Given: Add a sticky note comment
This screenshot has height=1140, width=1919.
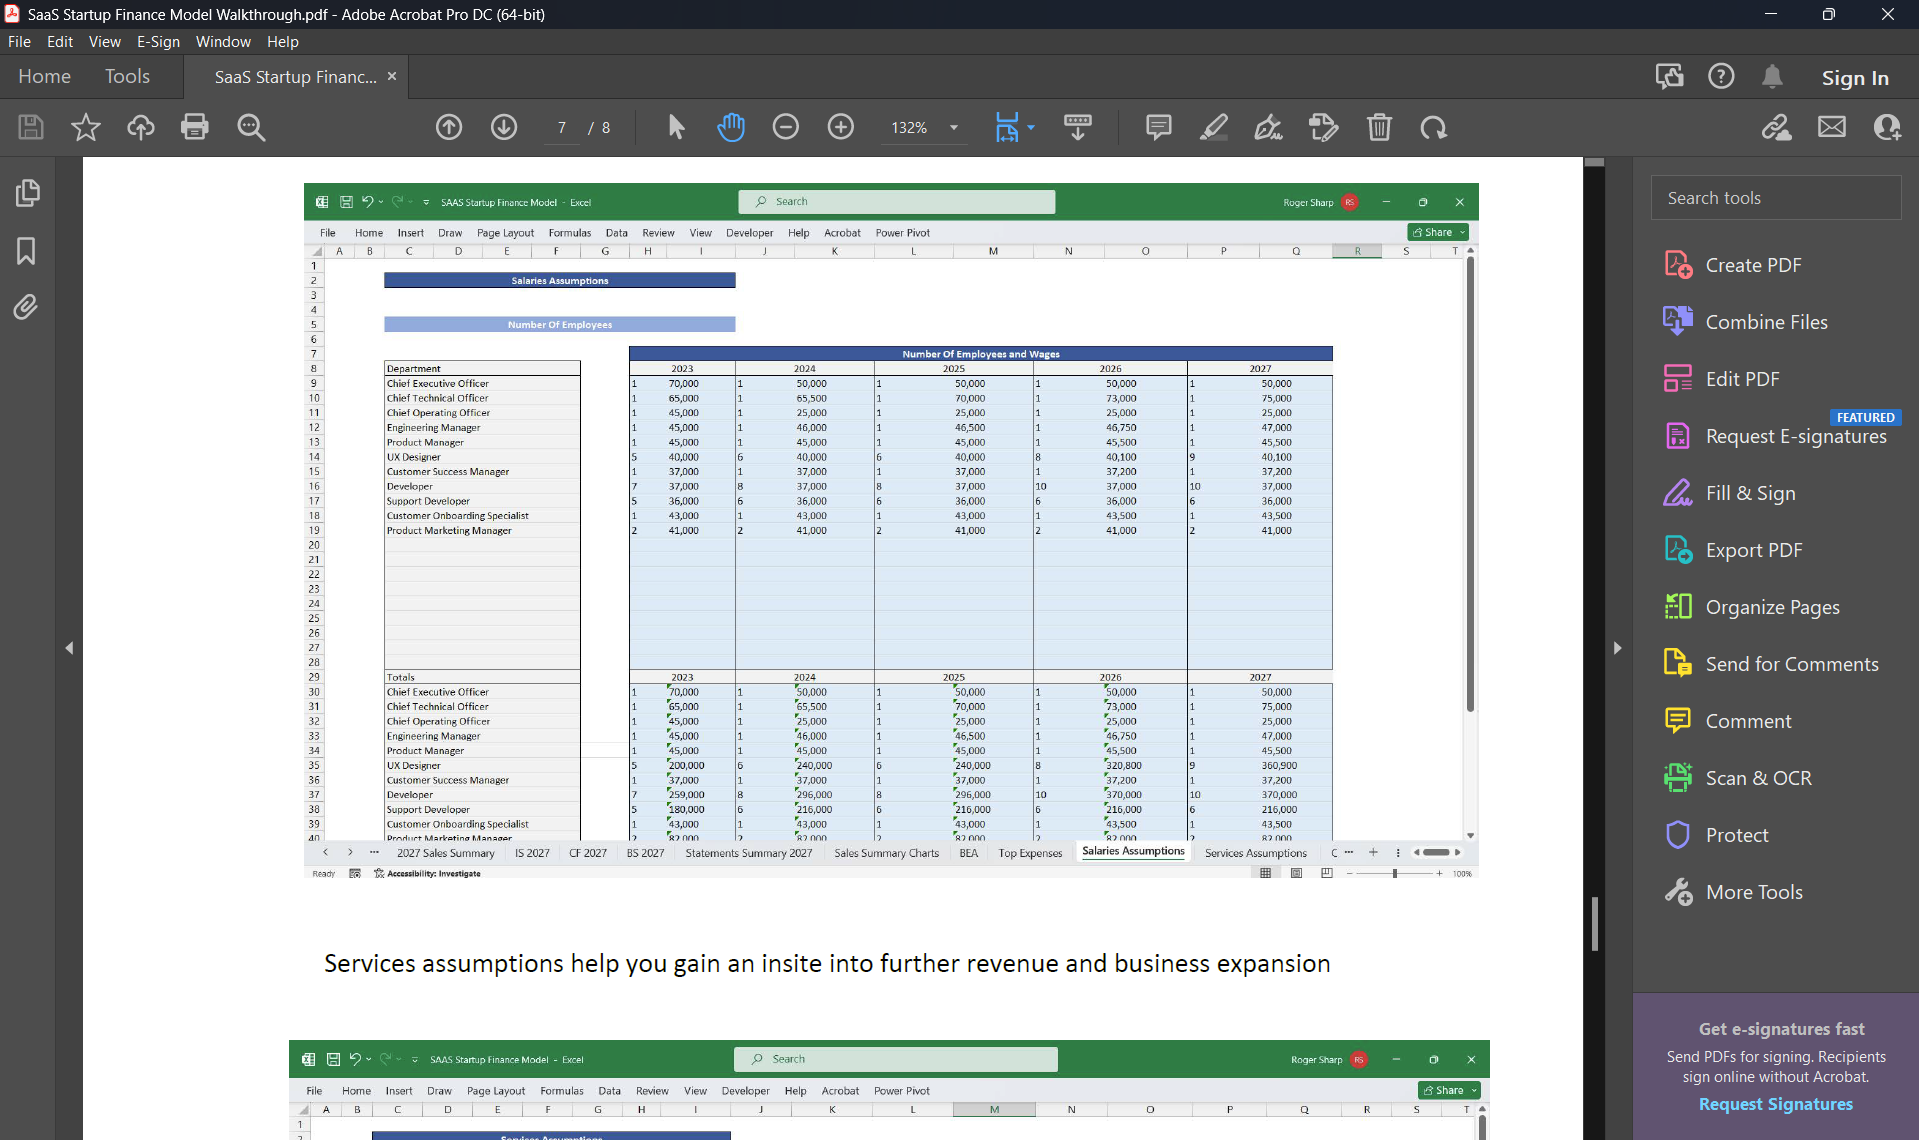Looking at the screenshot, I should 1158,127.
